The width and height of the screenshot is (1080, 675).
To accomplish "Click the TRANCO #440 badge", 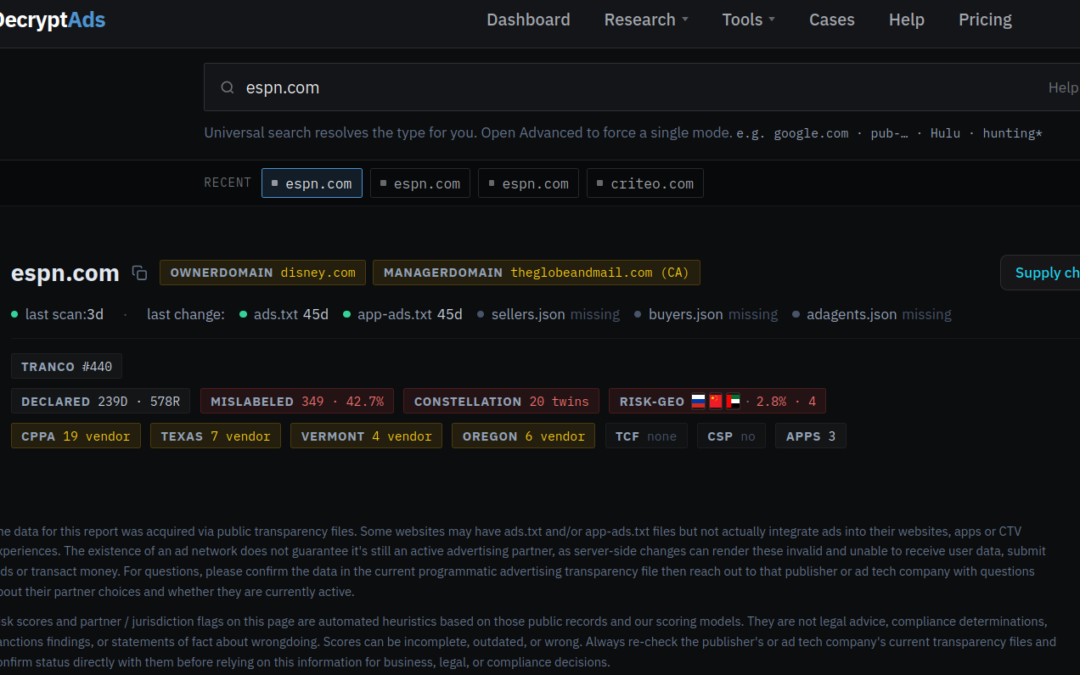I will [66, 366].
